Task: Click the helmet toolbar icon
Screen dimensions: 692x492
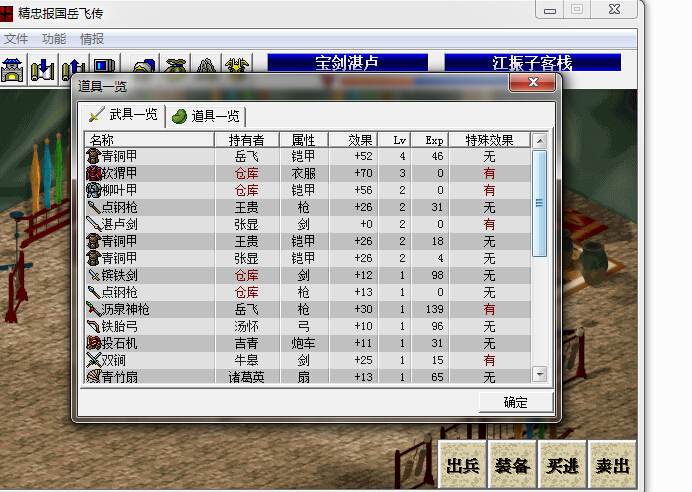Action: point(144,66)
